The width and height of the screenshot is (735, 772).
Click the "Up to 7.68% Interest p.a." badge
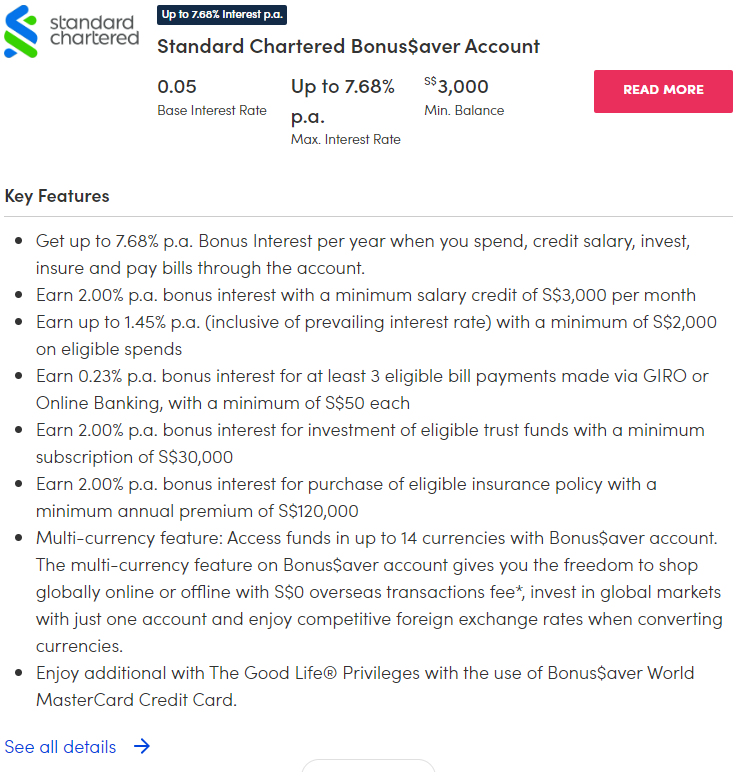tap(222, 14)
